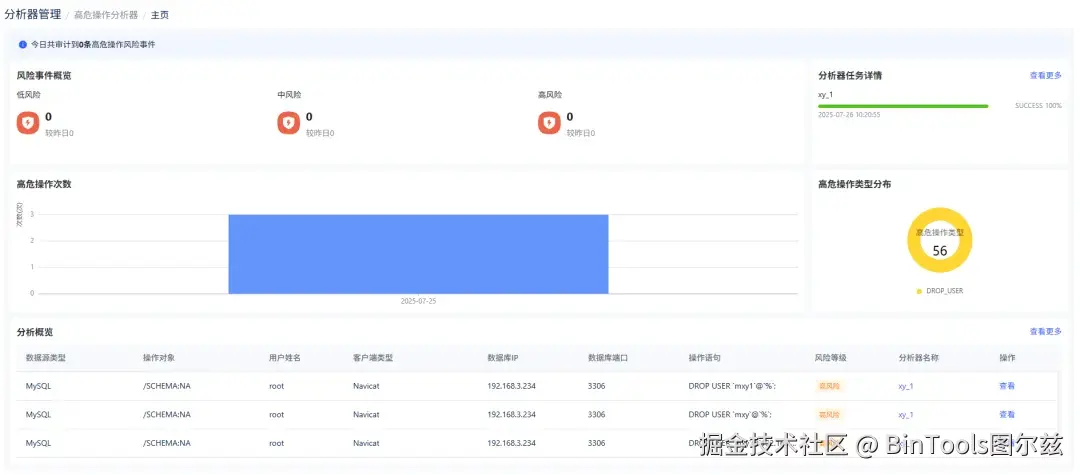The height and width of the screenshot is (475, 1080).
Task: Click the timestamp 2025-07-26 10:20:55
Action: coord(849,115)
